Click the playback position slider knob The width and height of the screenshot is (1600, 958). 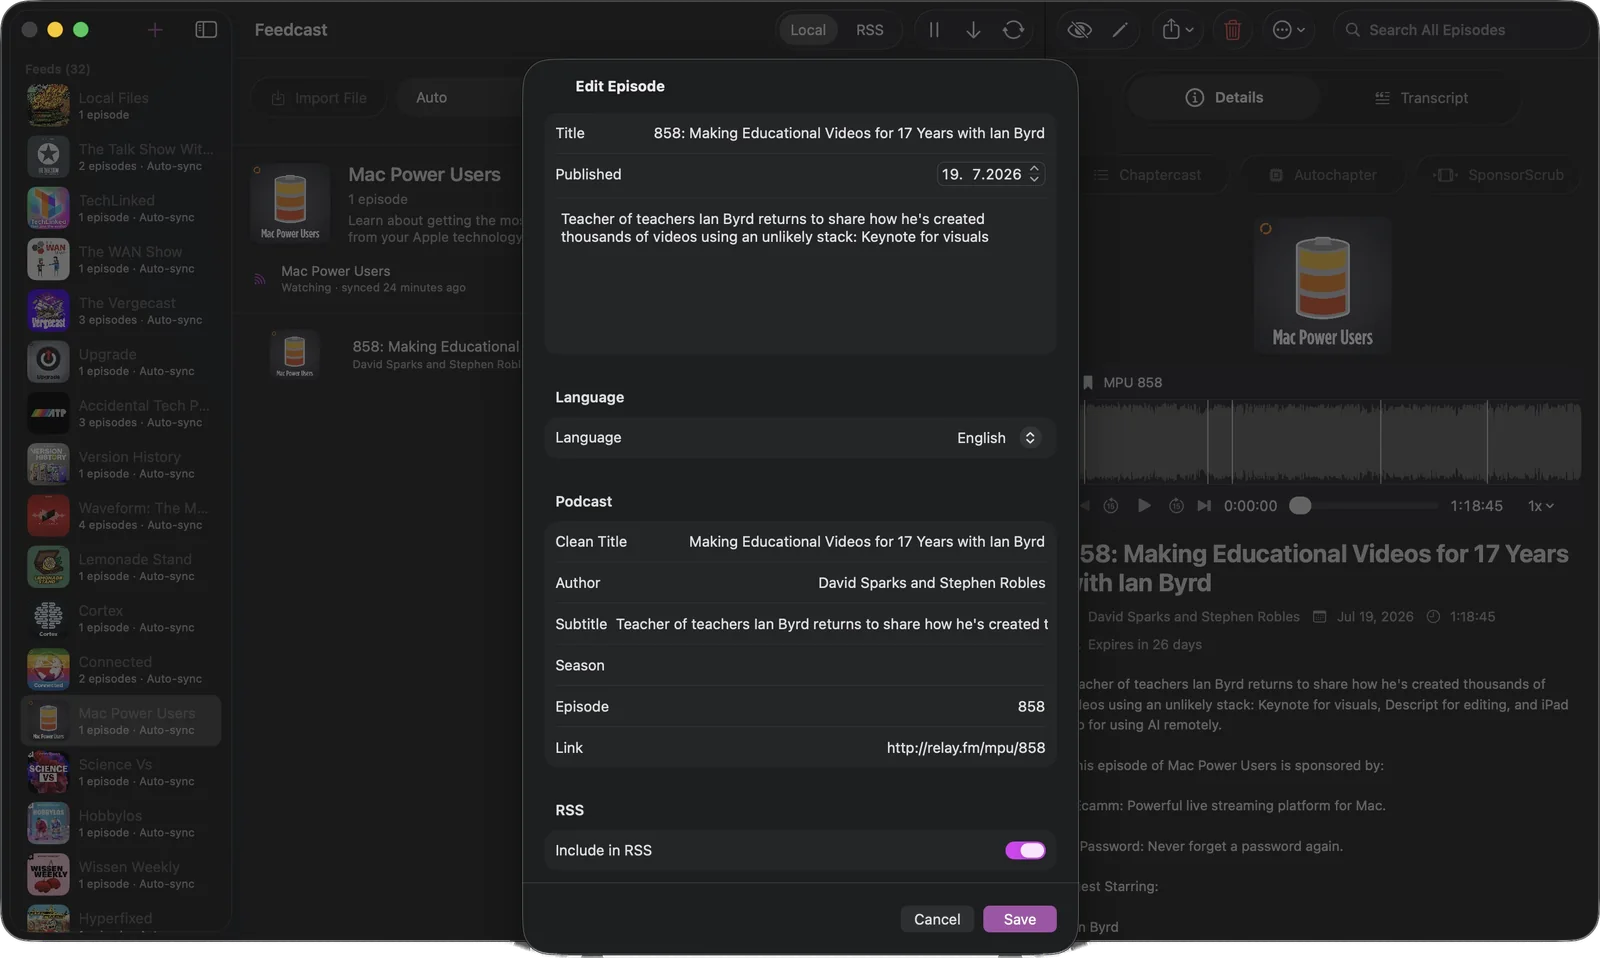pyautogui.click(x=1300, y=506)
